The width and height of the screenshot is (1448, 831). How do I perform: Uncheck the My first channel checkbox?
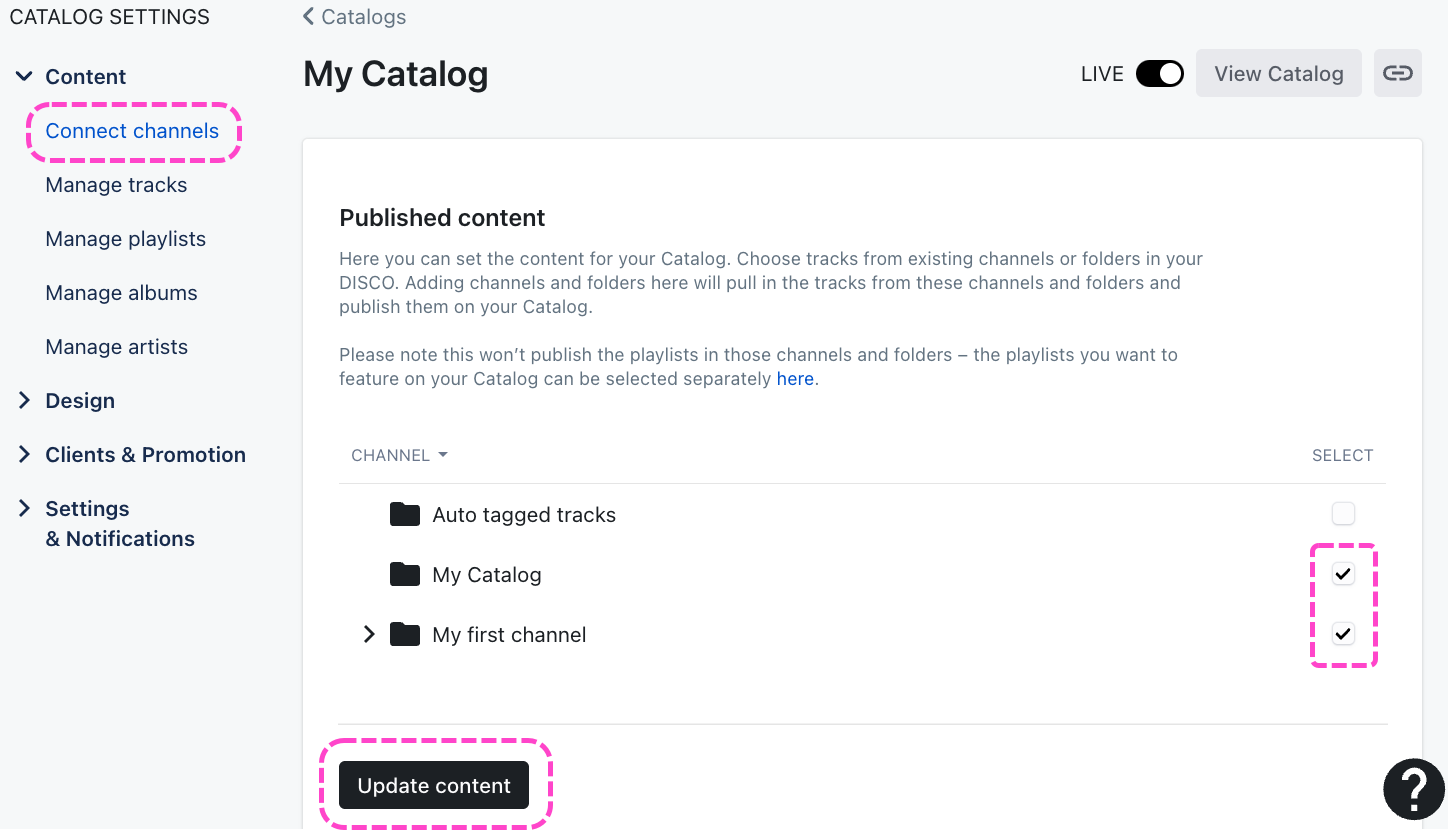[x=1343, y=634]
